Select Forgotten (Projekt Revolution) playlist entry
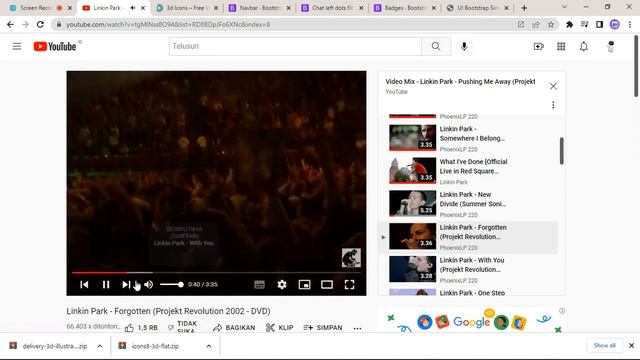Screen dimensions: 640x360 468,237
